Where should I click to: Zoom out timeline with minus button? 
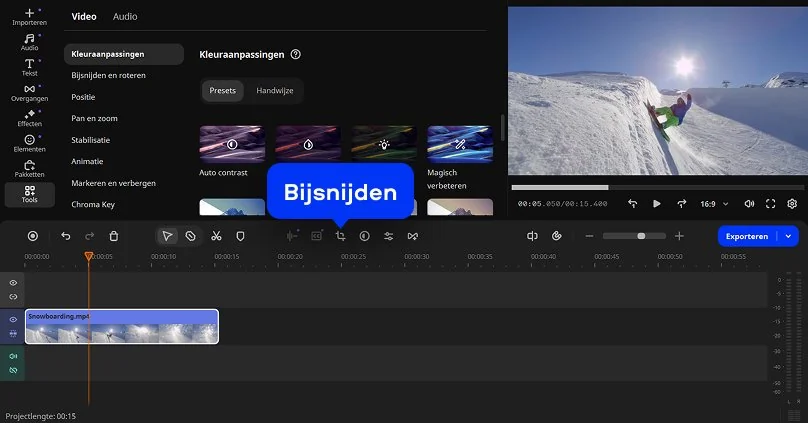click(x=590, y=236)
